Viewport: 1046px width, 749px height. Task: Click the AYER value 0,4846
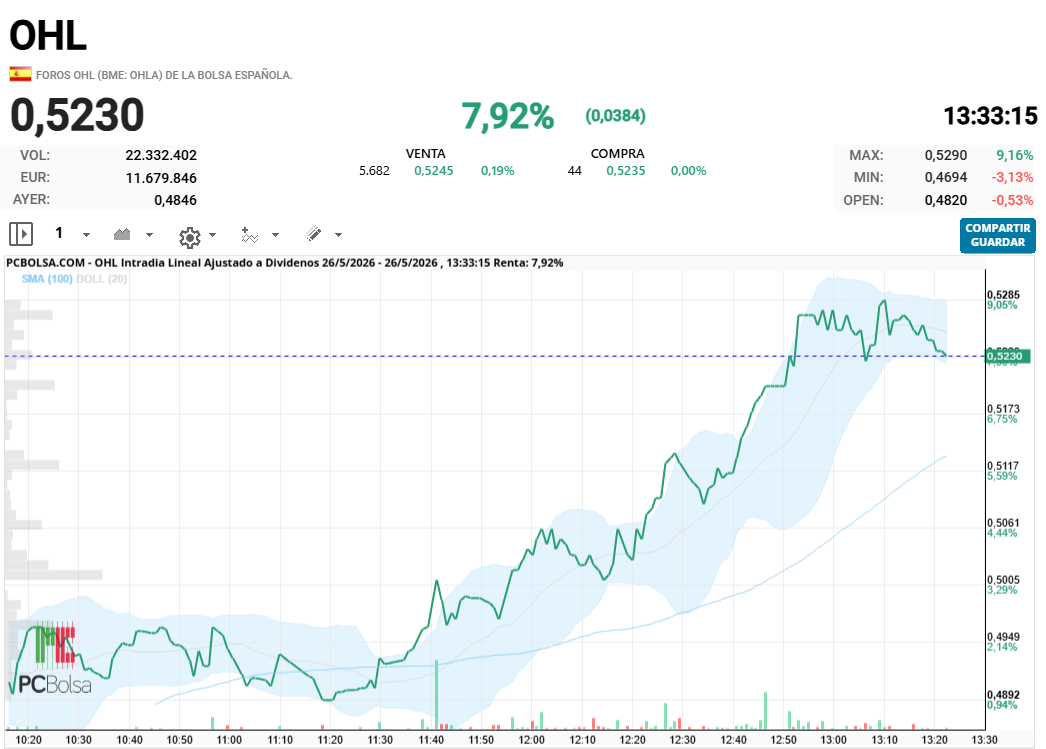click(x=175, y=200)
